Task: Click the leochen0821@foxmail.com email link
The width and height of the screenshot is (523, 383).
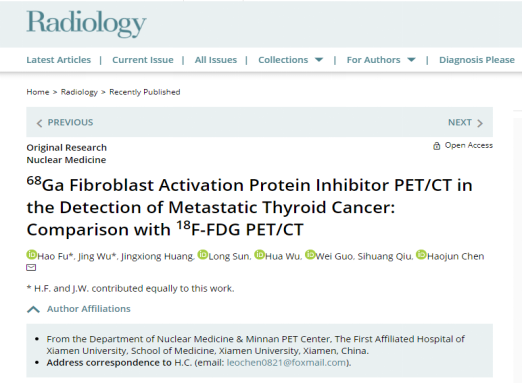Action: click(287, 363)
